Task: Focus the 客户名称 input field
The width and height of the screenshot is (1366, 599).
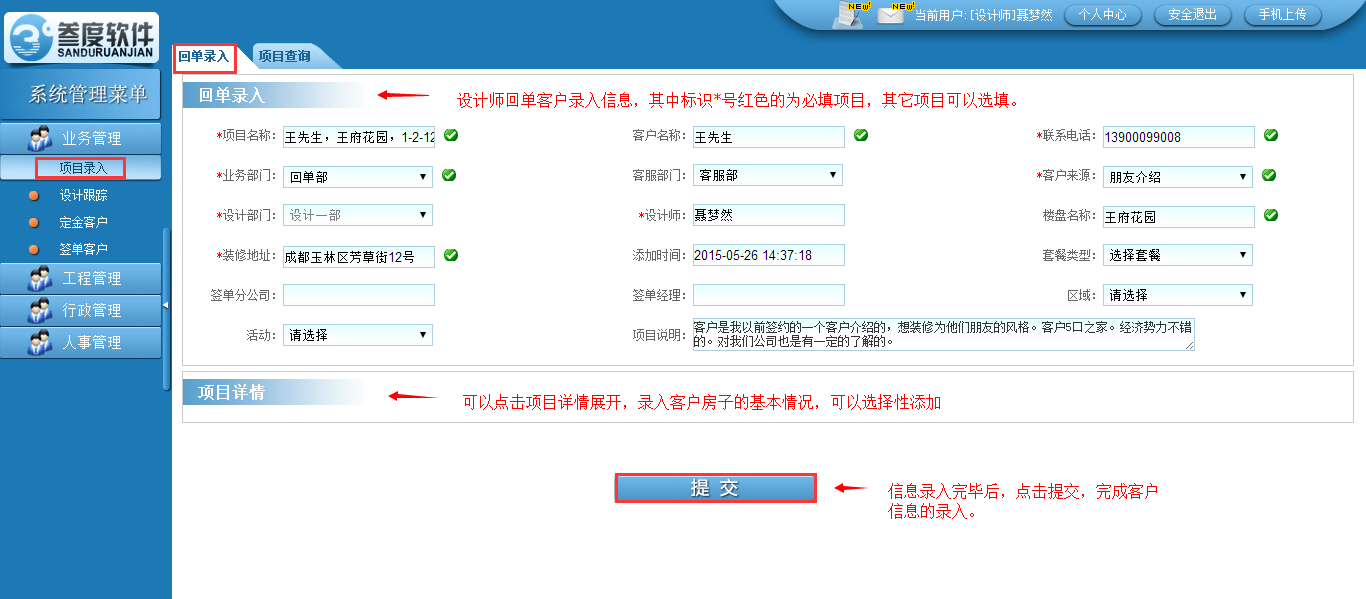Action: pos(769,137)
